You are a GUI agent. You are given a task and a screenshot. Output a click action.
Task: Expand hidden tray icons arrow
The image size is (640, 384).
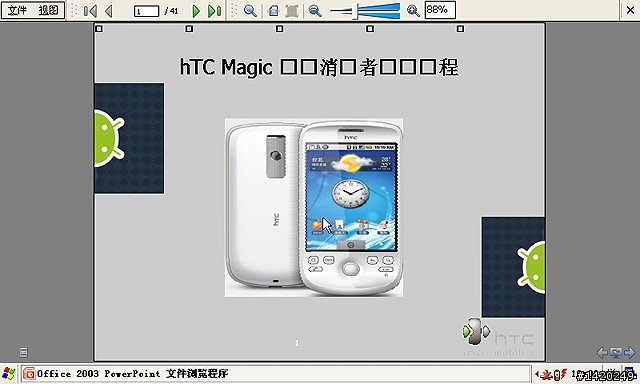pyautogui.click(x=537, y=373)
